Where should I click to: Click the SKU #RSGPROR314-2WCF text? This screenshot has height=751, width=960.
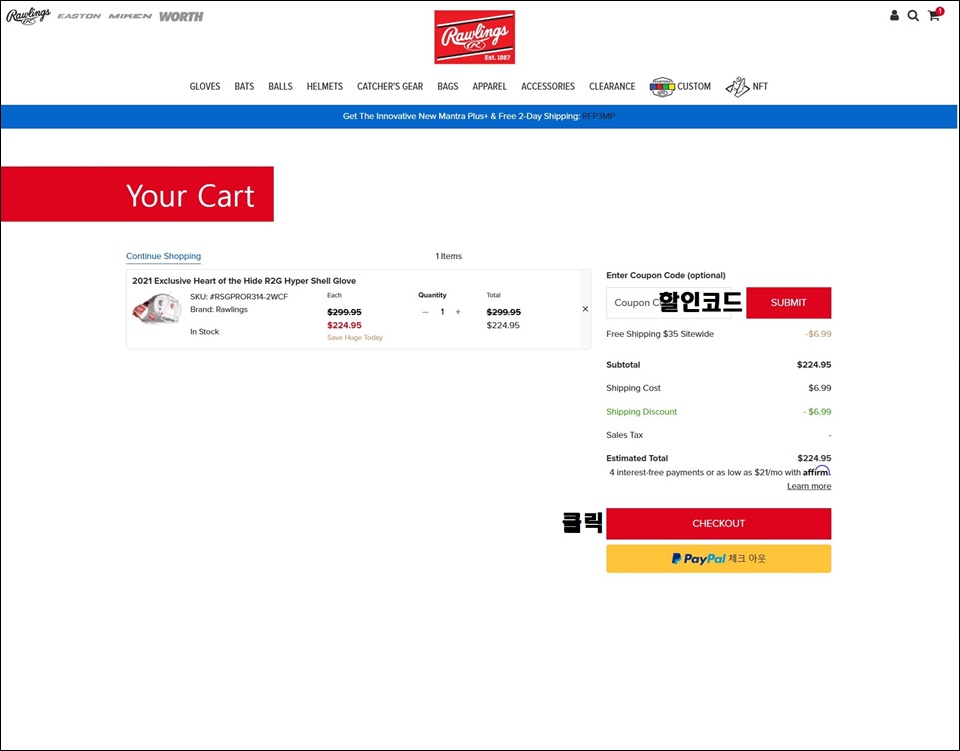pos(239,297)
